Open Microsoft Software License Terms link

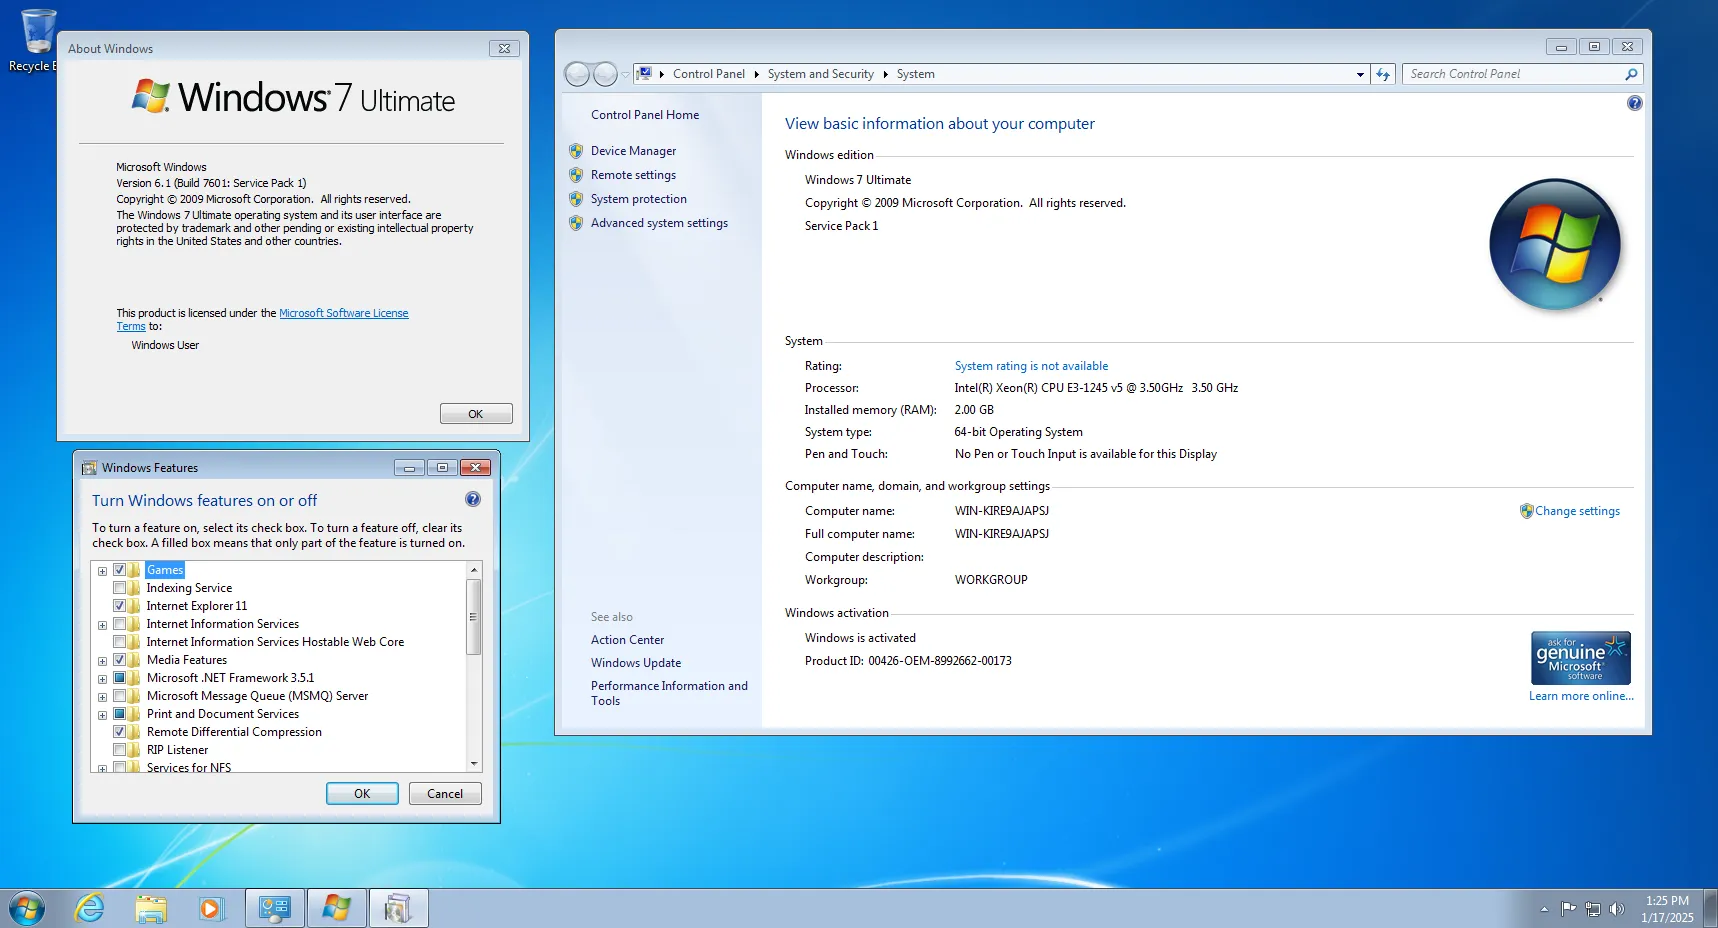pos(343,313)
